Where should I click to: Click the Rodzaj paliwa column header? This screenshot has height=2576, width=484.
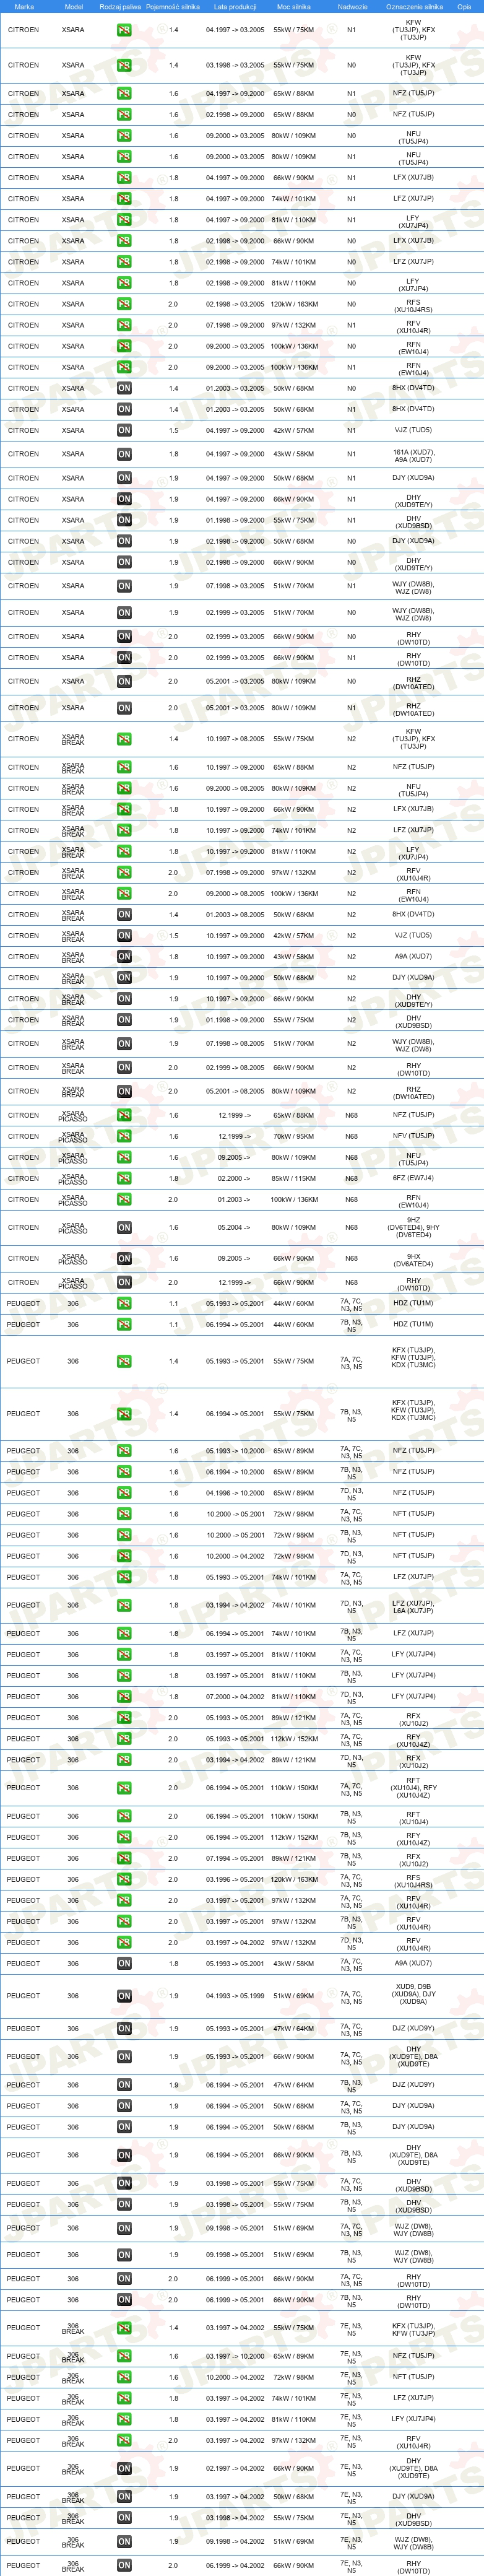tap(120, 6)
